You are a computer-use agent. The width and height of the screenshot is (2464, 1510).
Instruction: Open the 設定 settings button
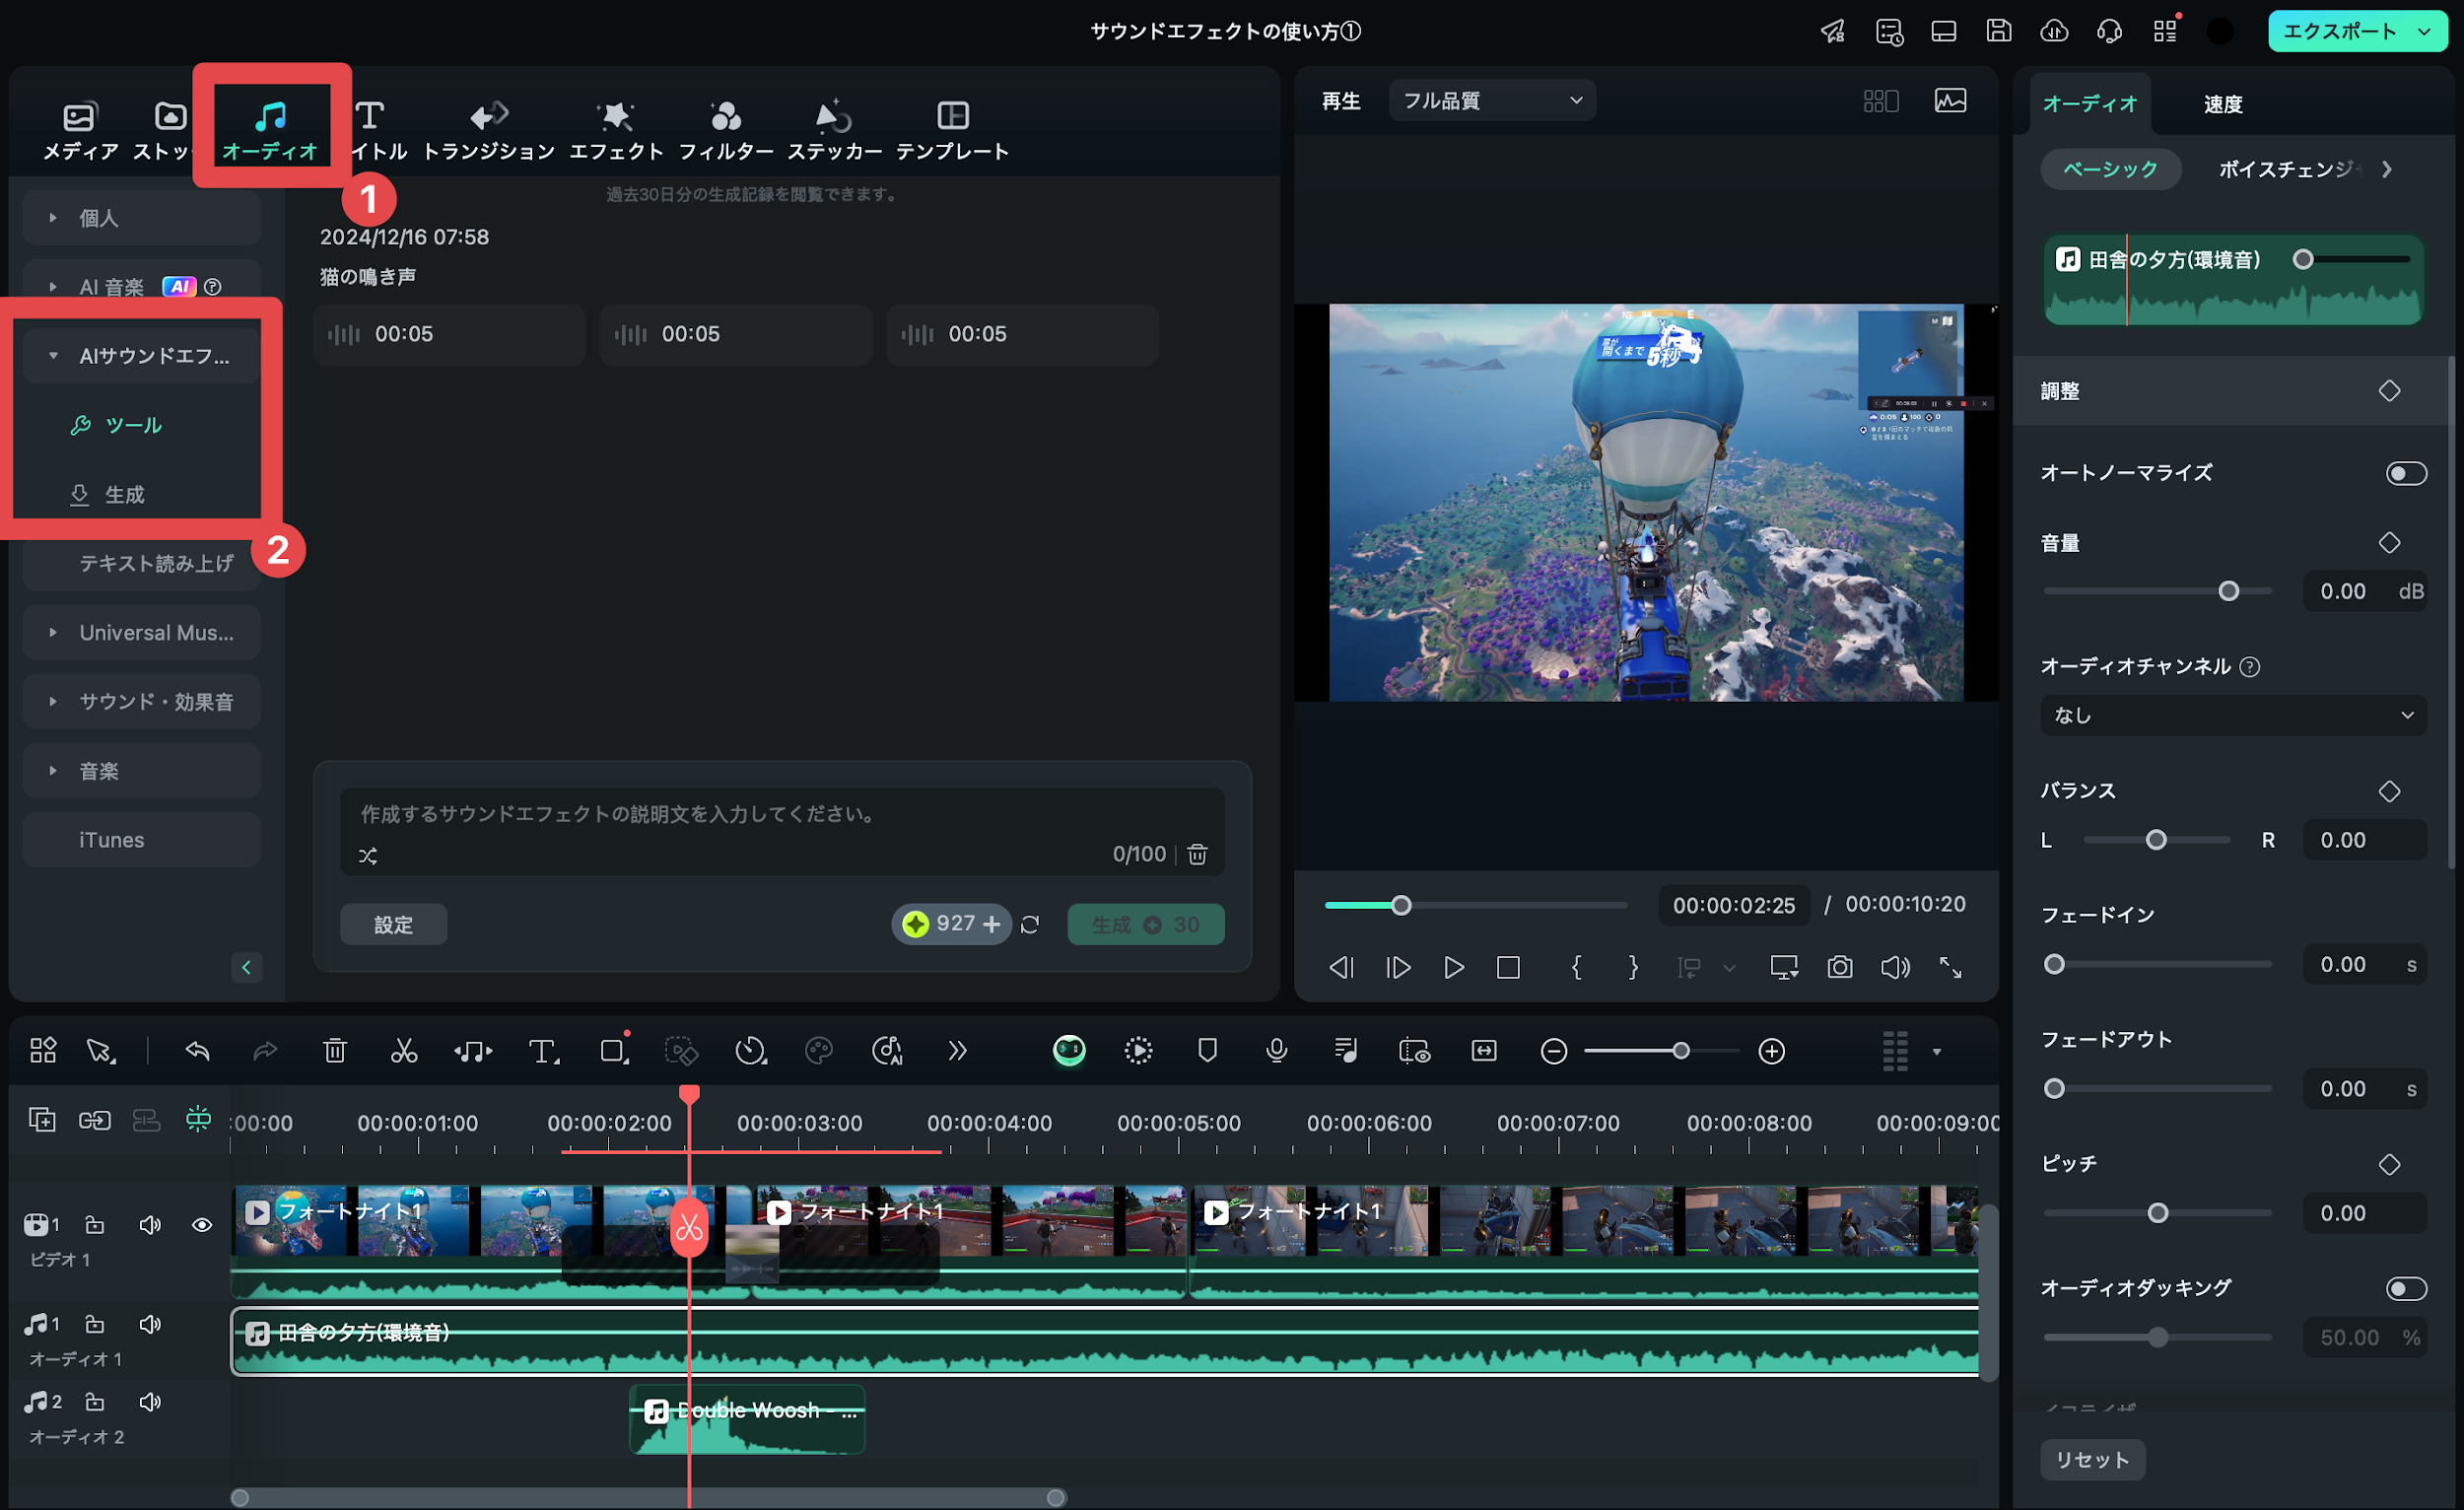click(393, 925)
